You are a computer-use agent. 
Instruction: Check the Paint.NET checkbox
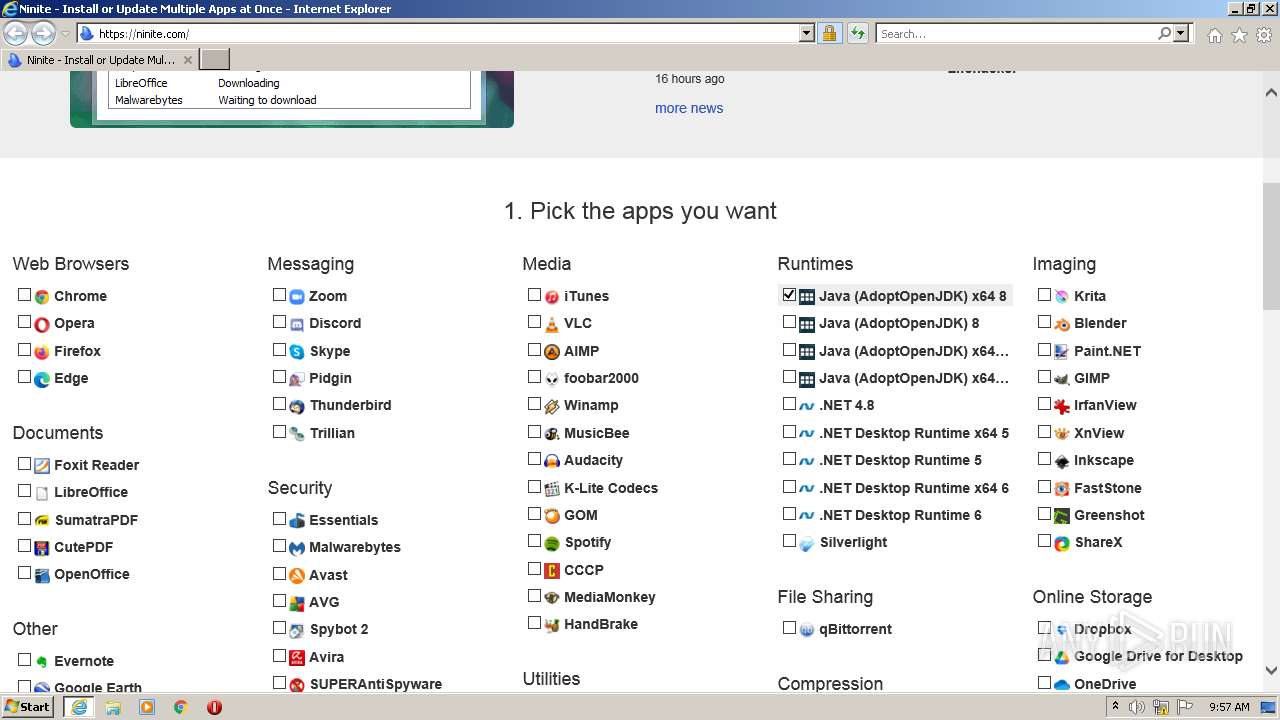(1044, 350)
